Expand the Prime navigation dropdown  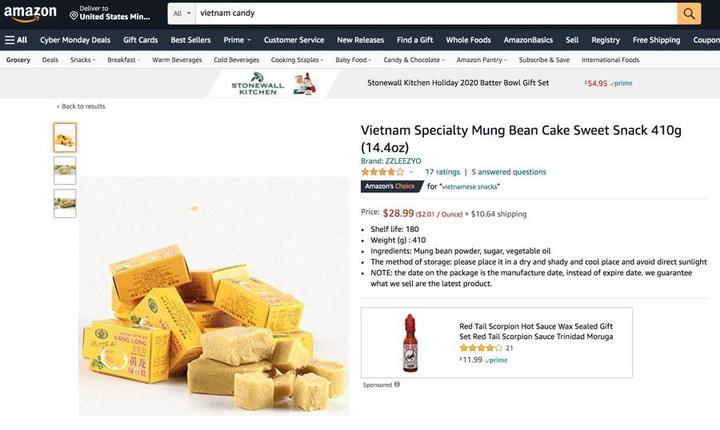tap(236, 40)
